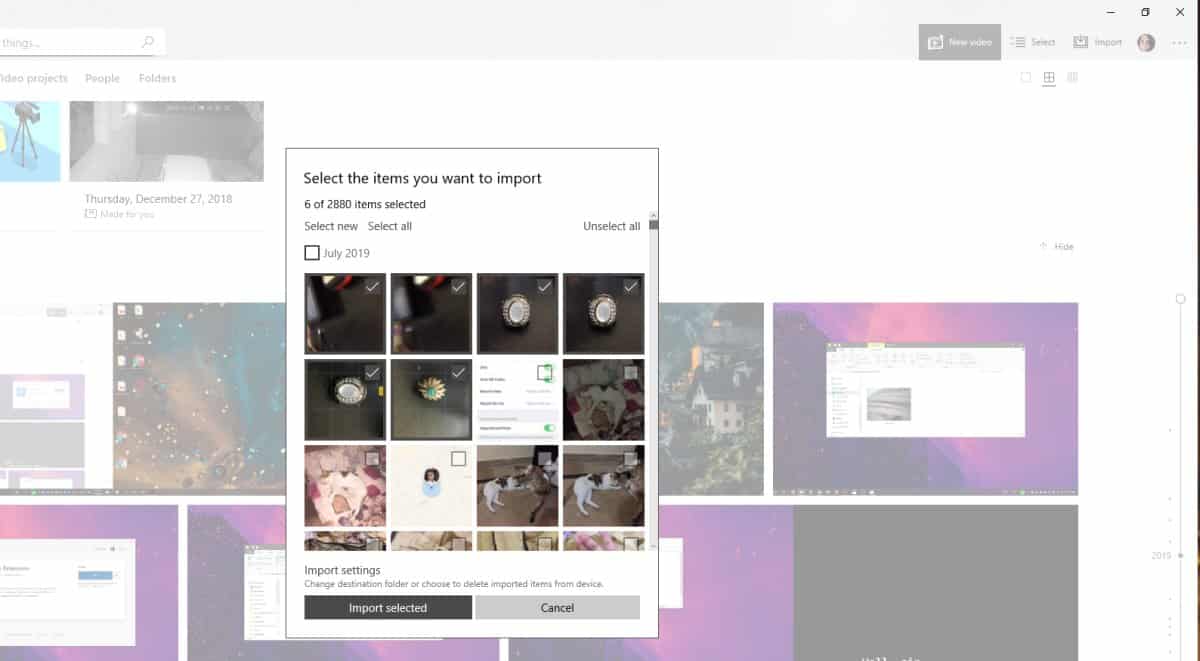Switch to the large single view icon
This screenshot has height=661, width=1200.
click(x=1026, y=77)
